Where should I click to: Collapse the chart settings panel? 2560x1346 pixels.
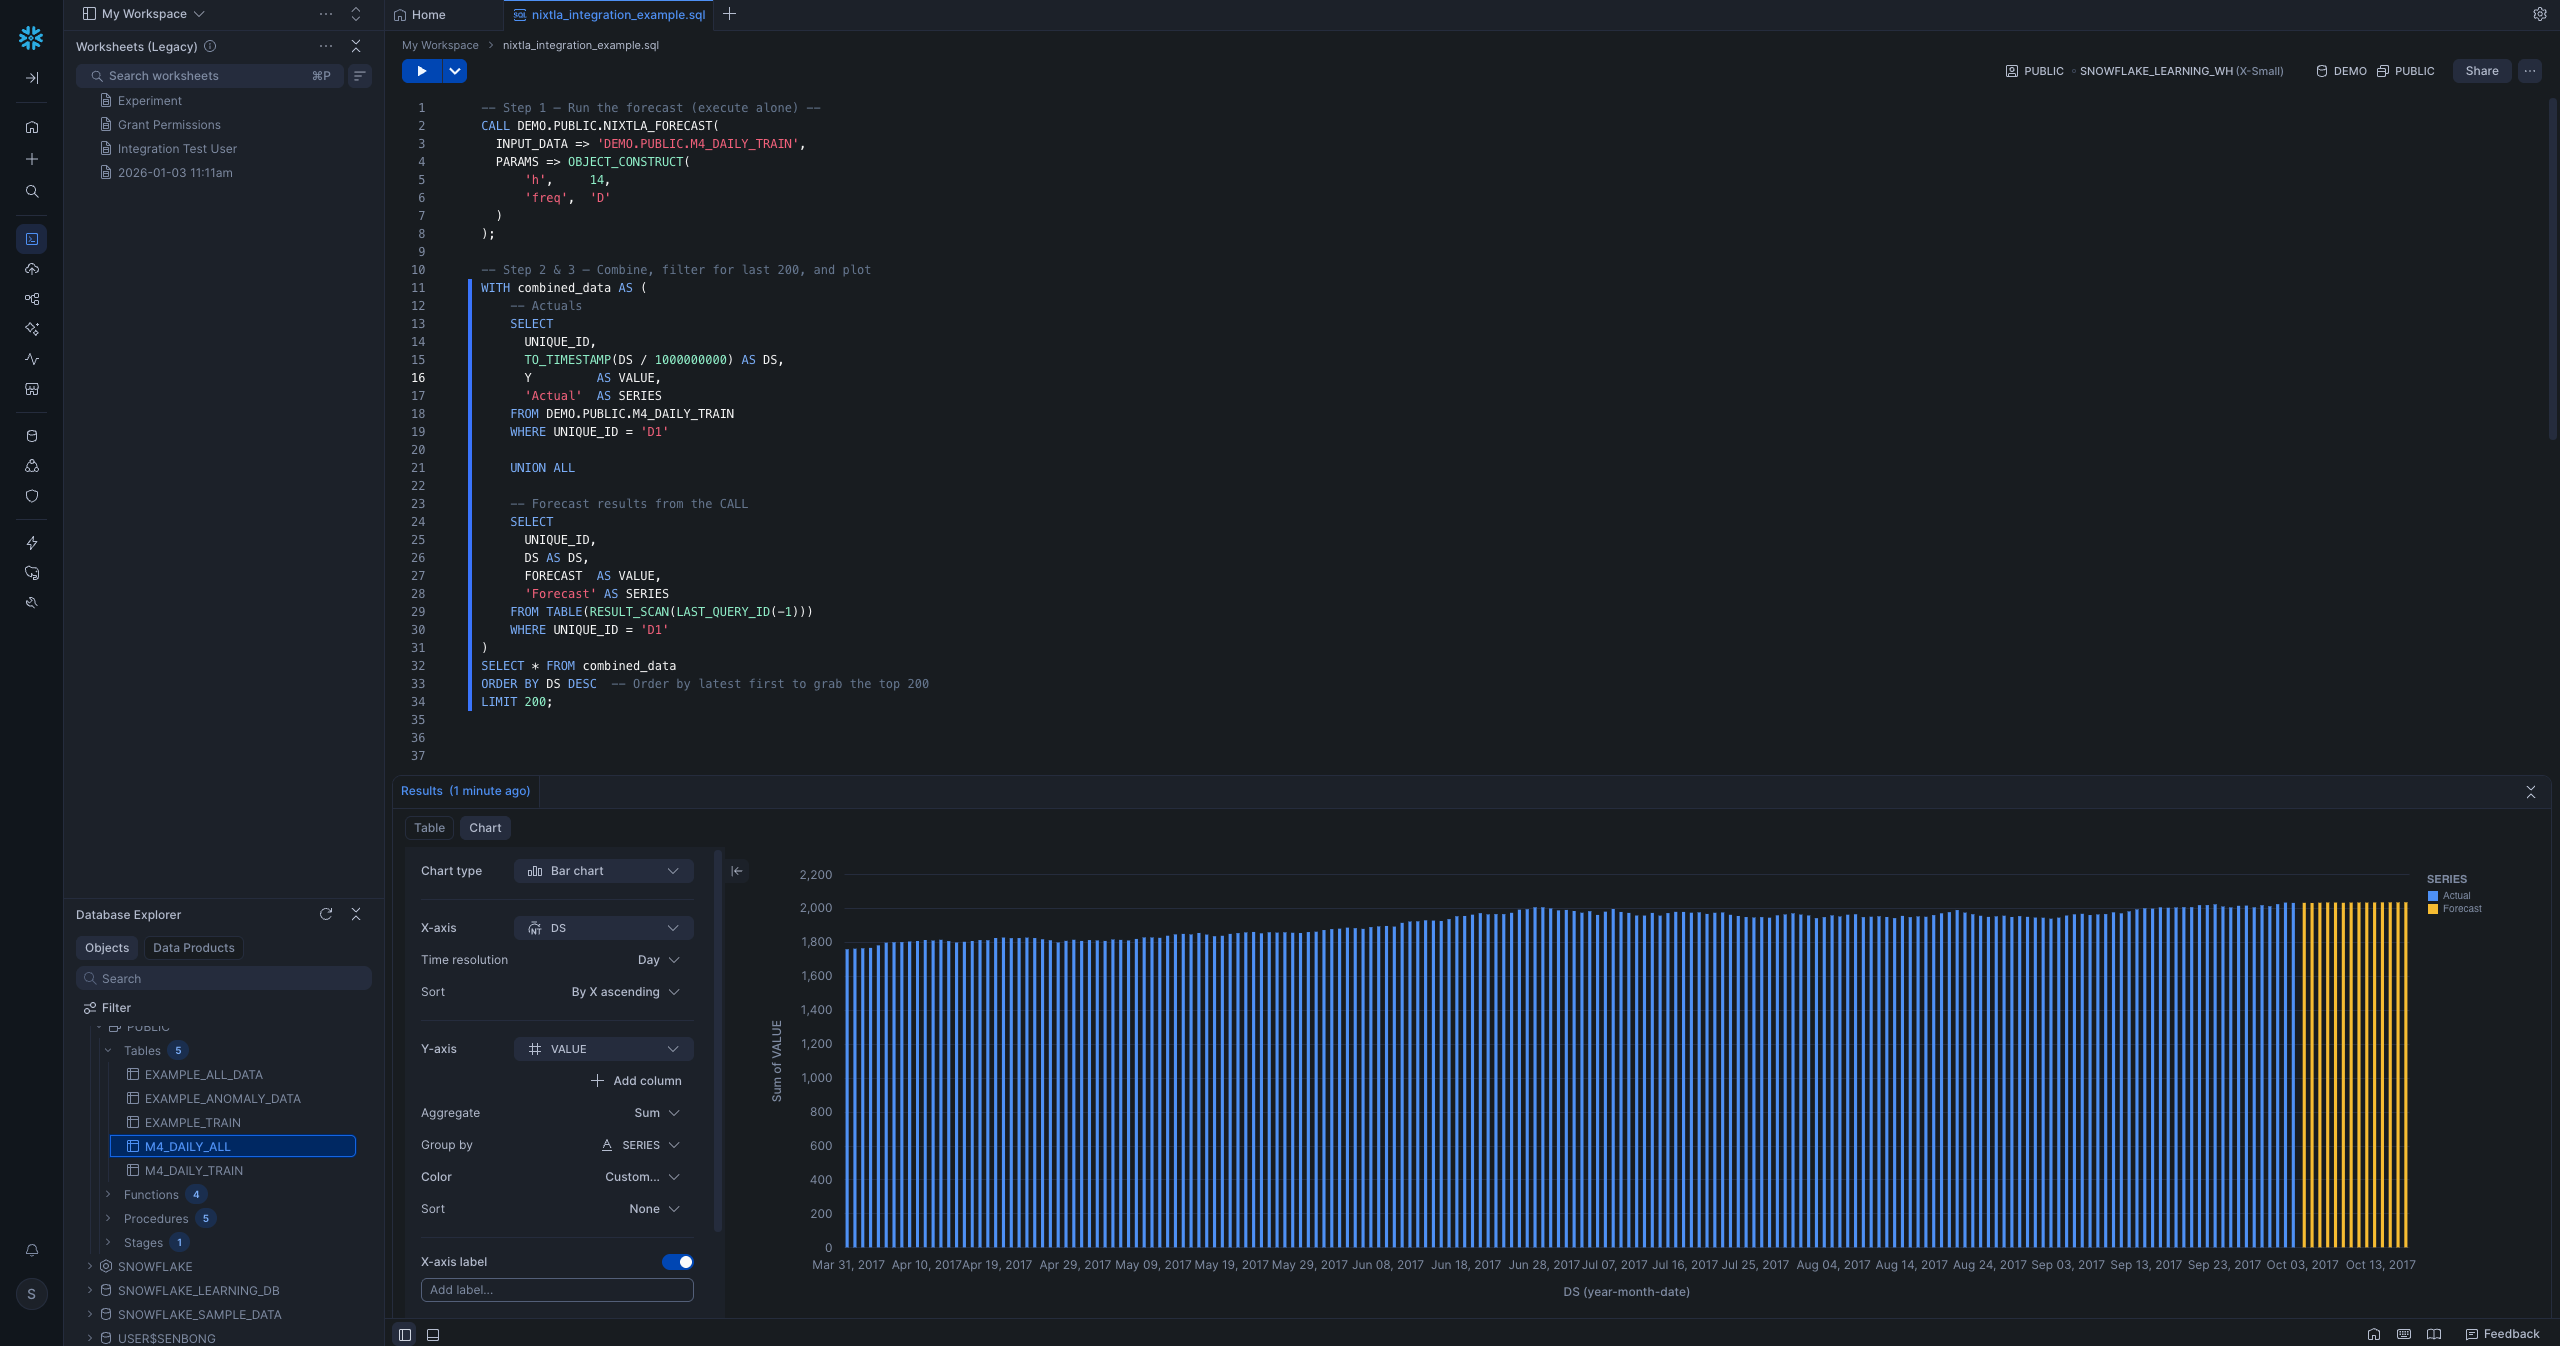coord(737,871)
